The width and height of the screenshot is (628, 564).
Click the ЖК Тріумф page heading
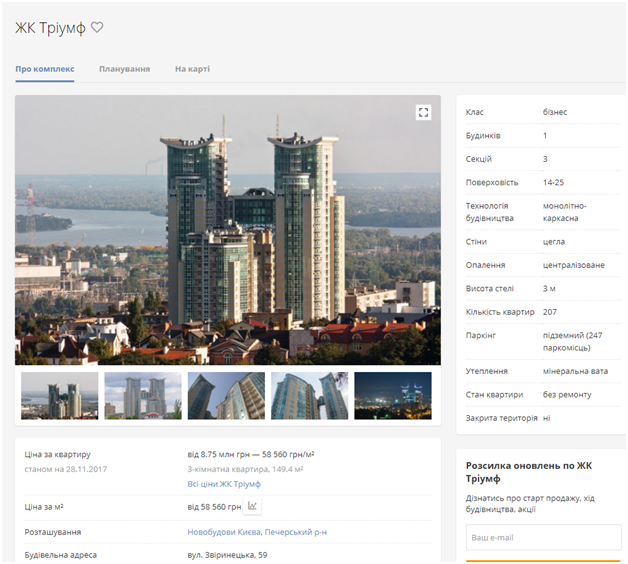tap(50, 28)
